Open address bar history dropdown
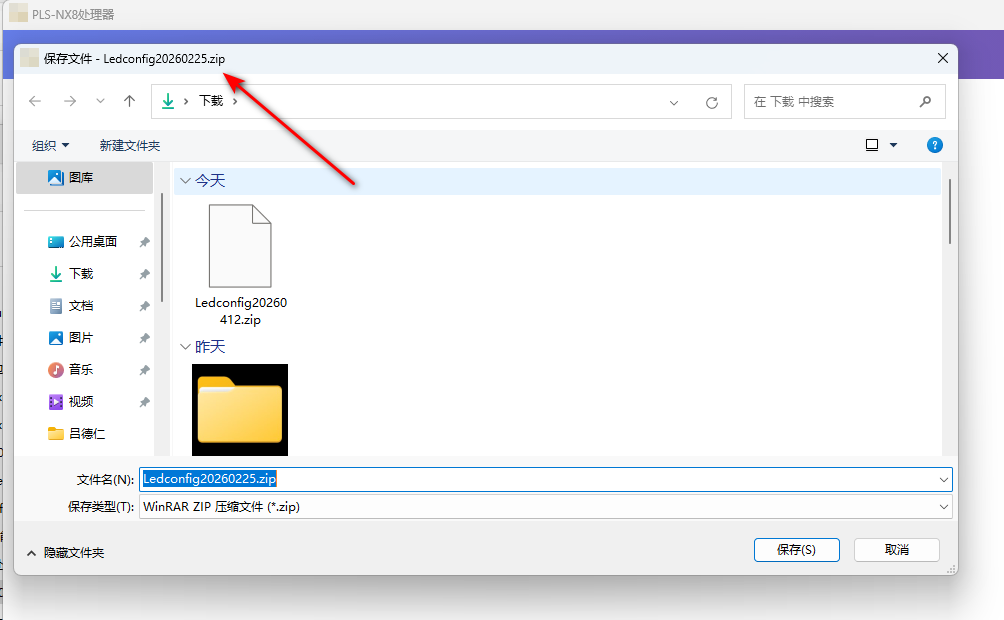Image resolution: width=1004 pixels, height=620 pixels. tap(674, 102)
